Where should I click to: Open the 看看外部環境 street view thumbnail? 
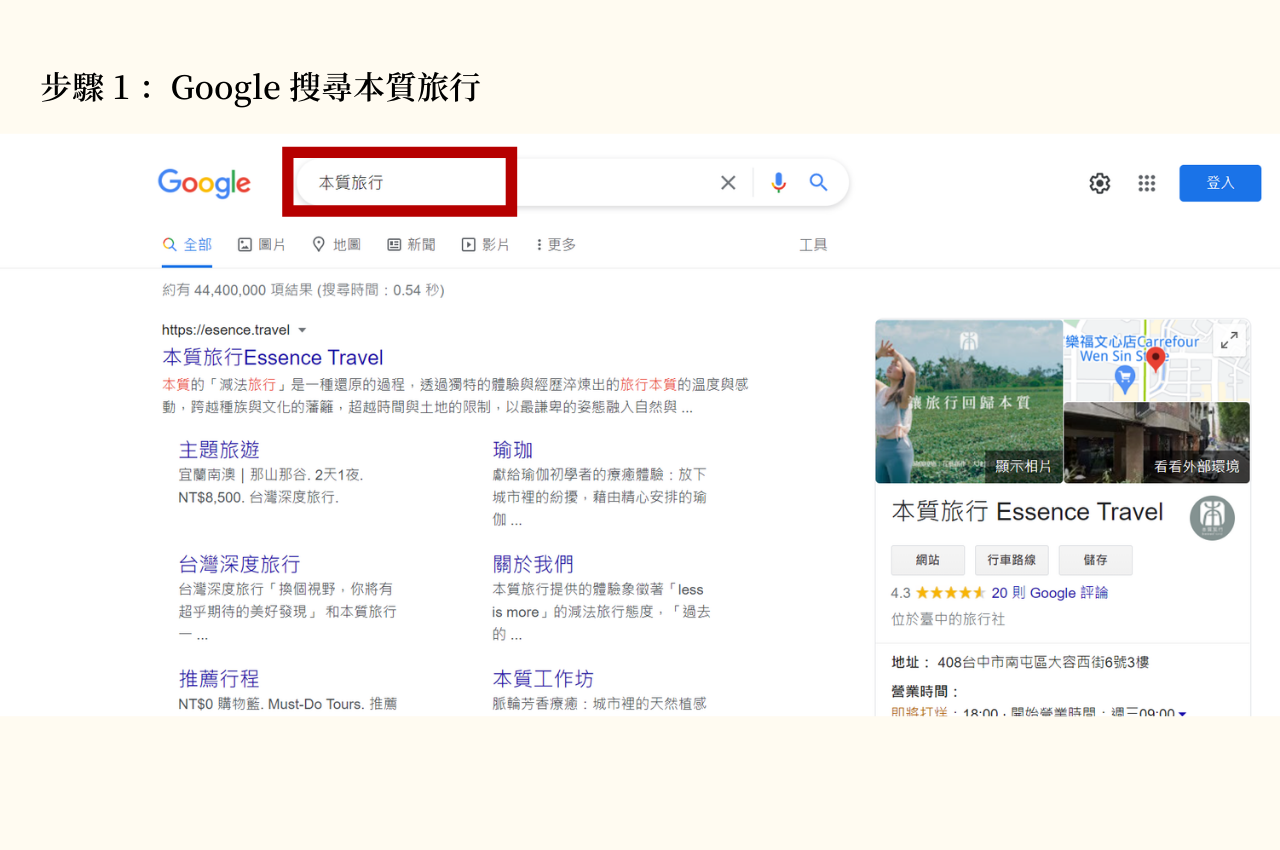click(1157, 443)
